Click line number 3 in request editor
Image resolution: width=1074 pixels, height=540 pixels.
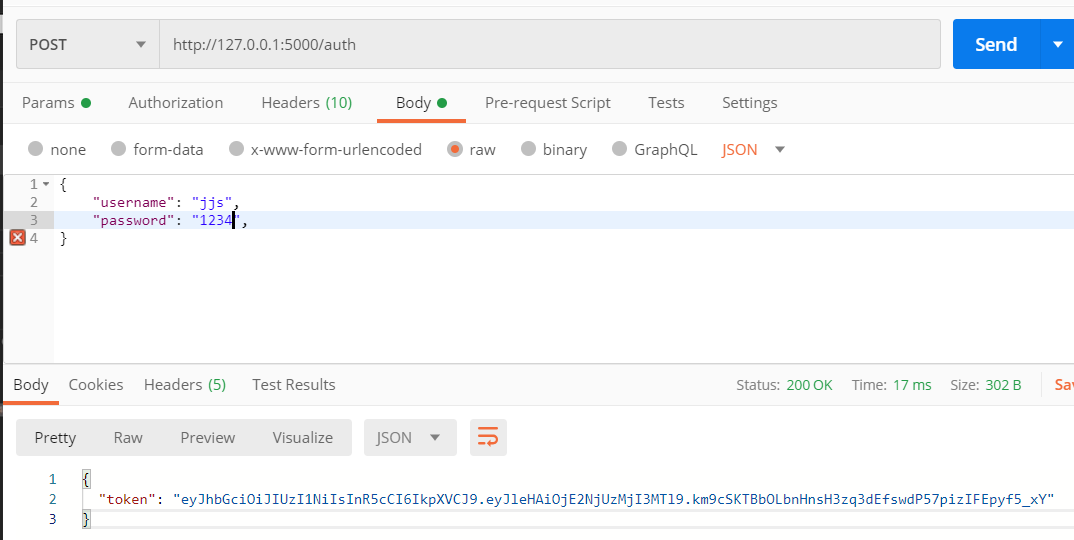(x=34, y=220)
